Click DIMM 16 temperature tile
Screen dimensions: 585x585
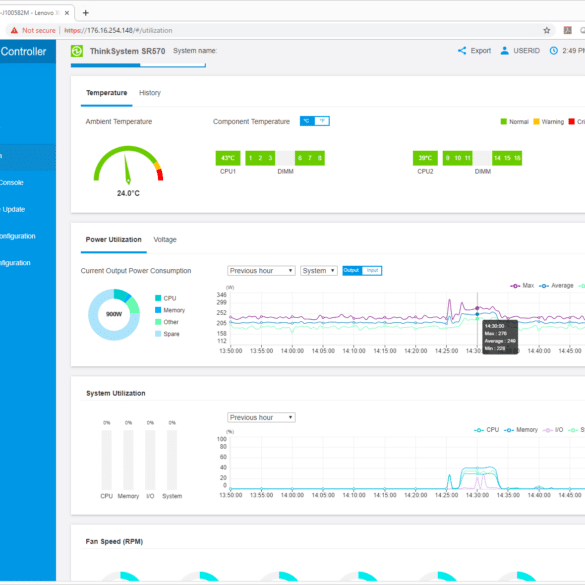(x=517, y=158)
